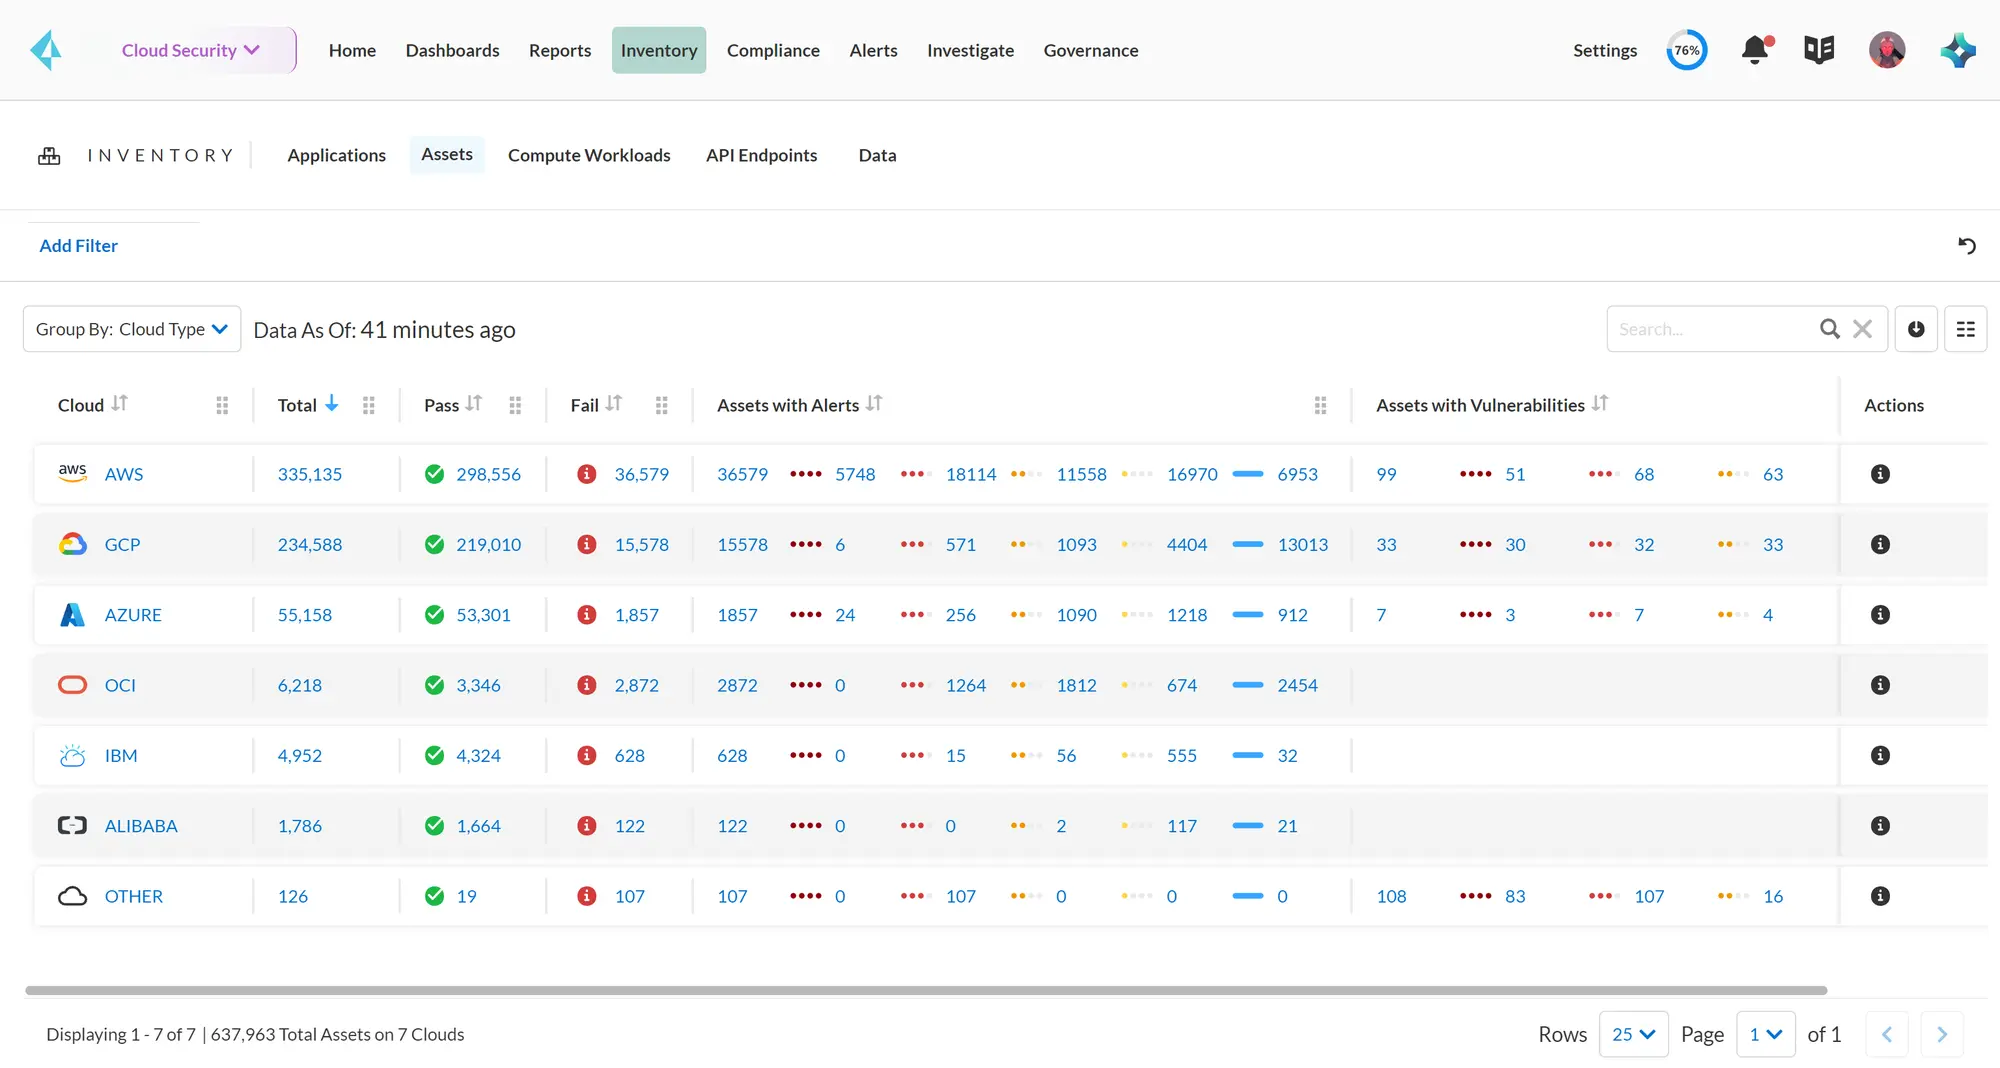Image resolution: width=2000 pixels, height=1068 pixels.
Task: Click the Azure cloud provider icon
Action: [x=72, y=614]
